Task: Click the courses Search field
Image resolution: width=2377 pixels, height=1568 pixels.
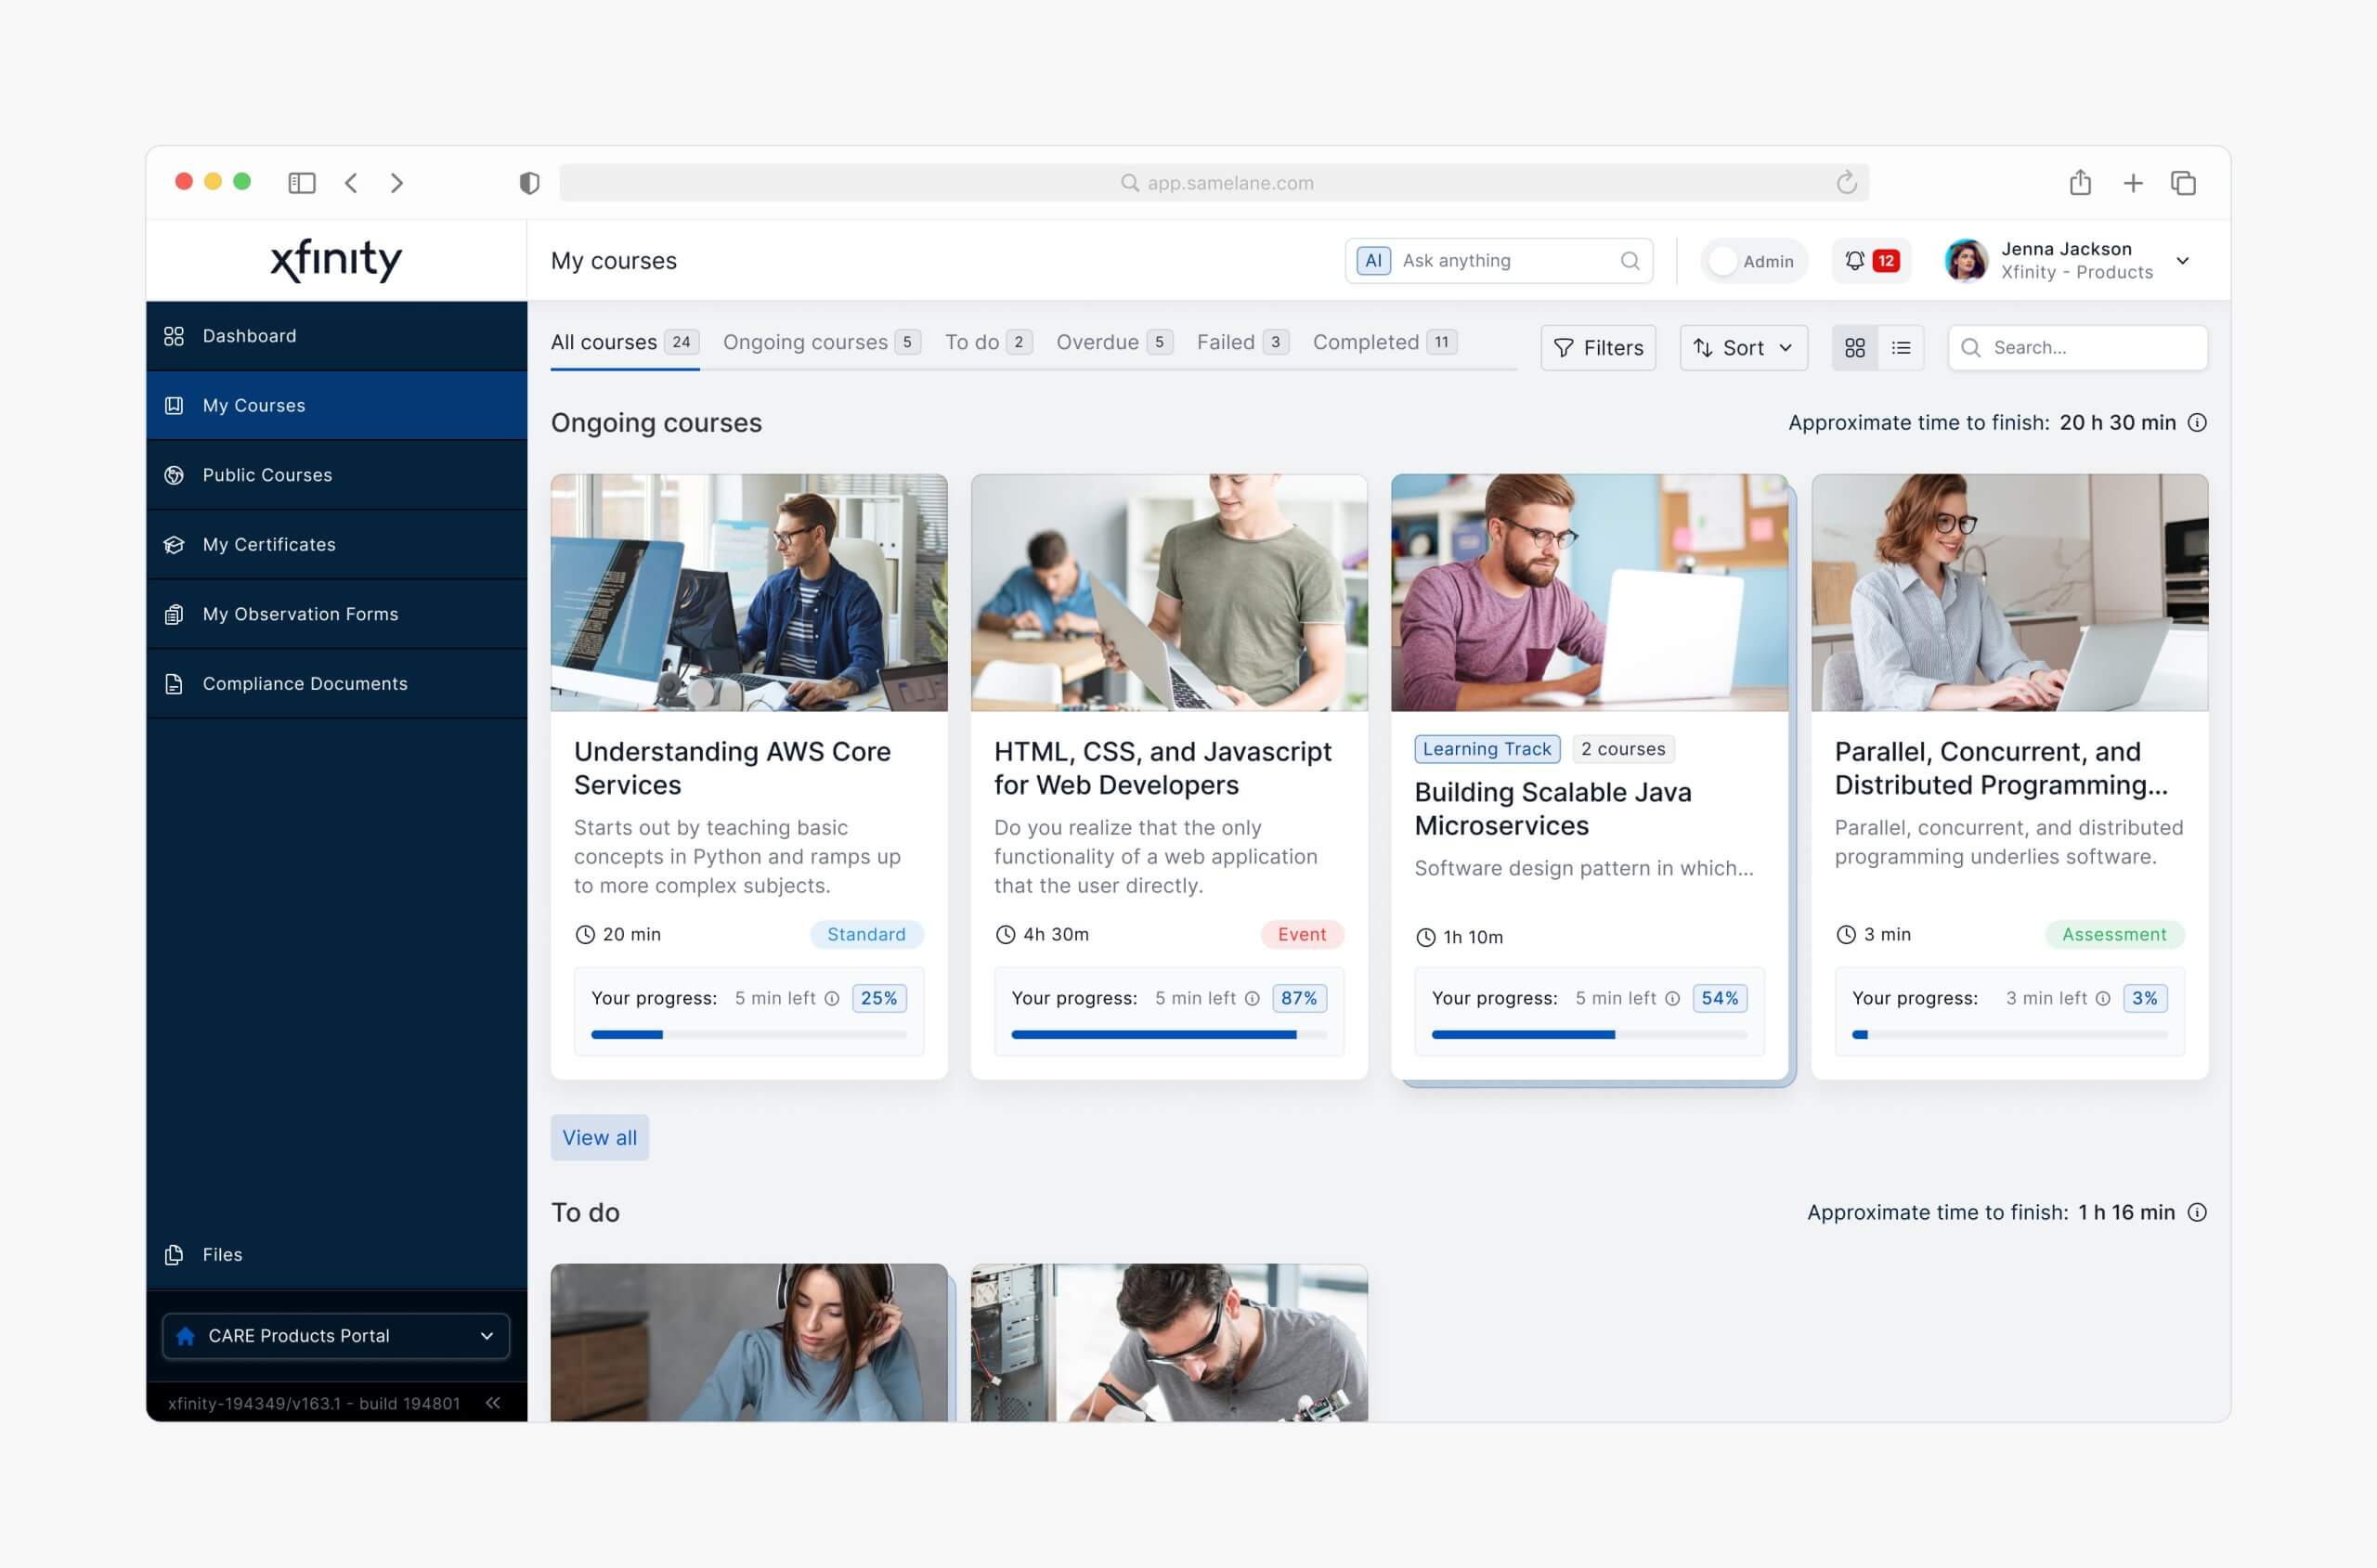Action: (x=2078, y=348)
